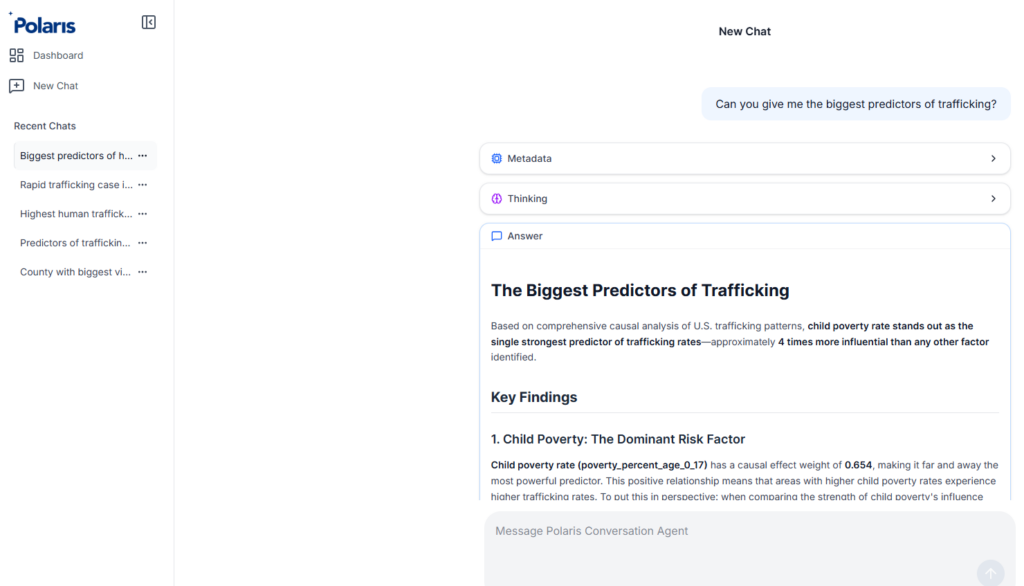Viewport: 1024px width, 586px height.
Task: Click the Polaris logo
Action: tap(43, 23)
